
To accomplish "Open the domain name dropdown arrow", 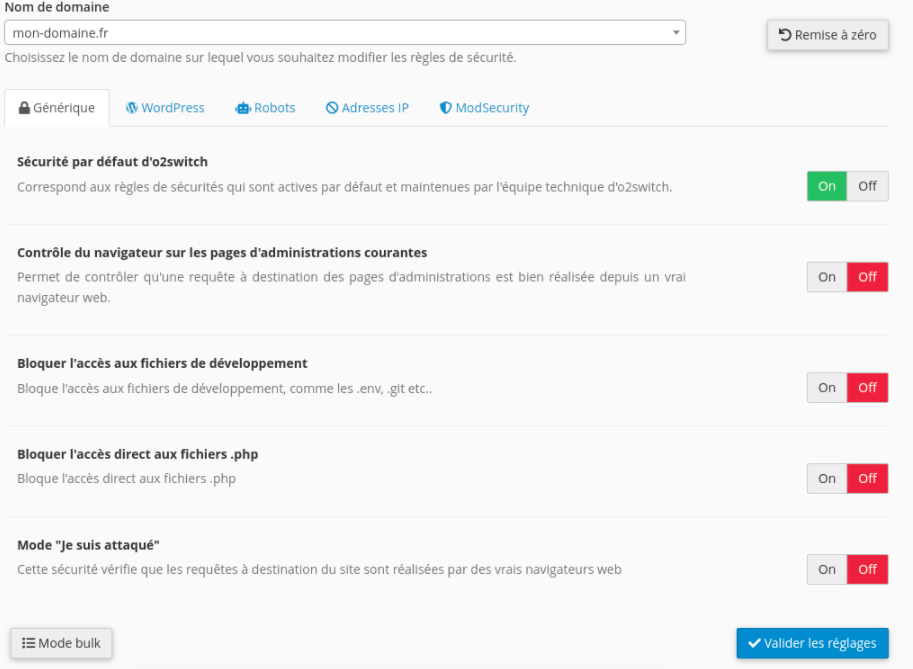I will click(676, 33).
